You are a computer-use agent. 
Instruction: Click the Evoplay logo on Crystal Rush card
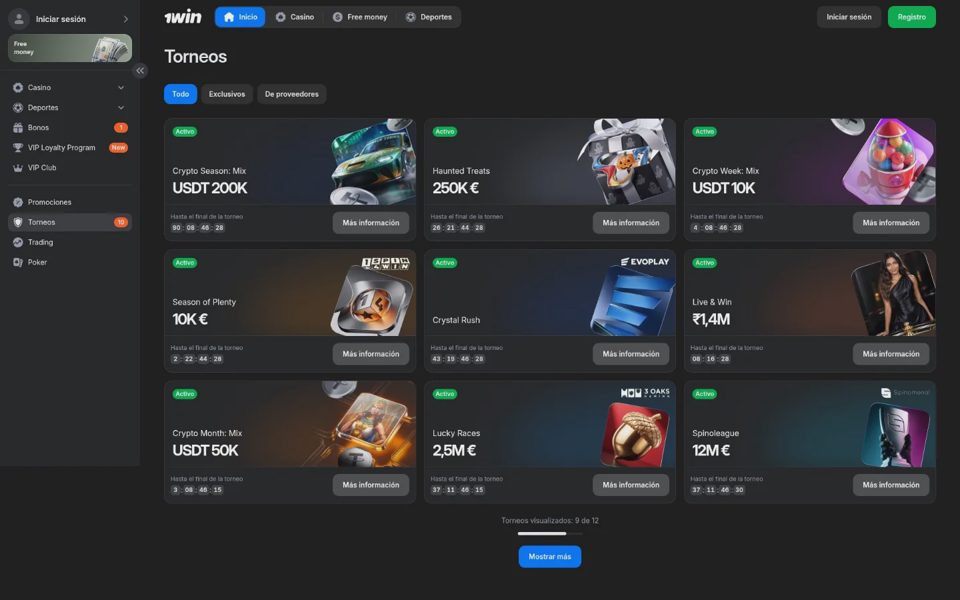(x=645, y=261)
